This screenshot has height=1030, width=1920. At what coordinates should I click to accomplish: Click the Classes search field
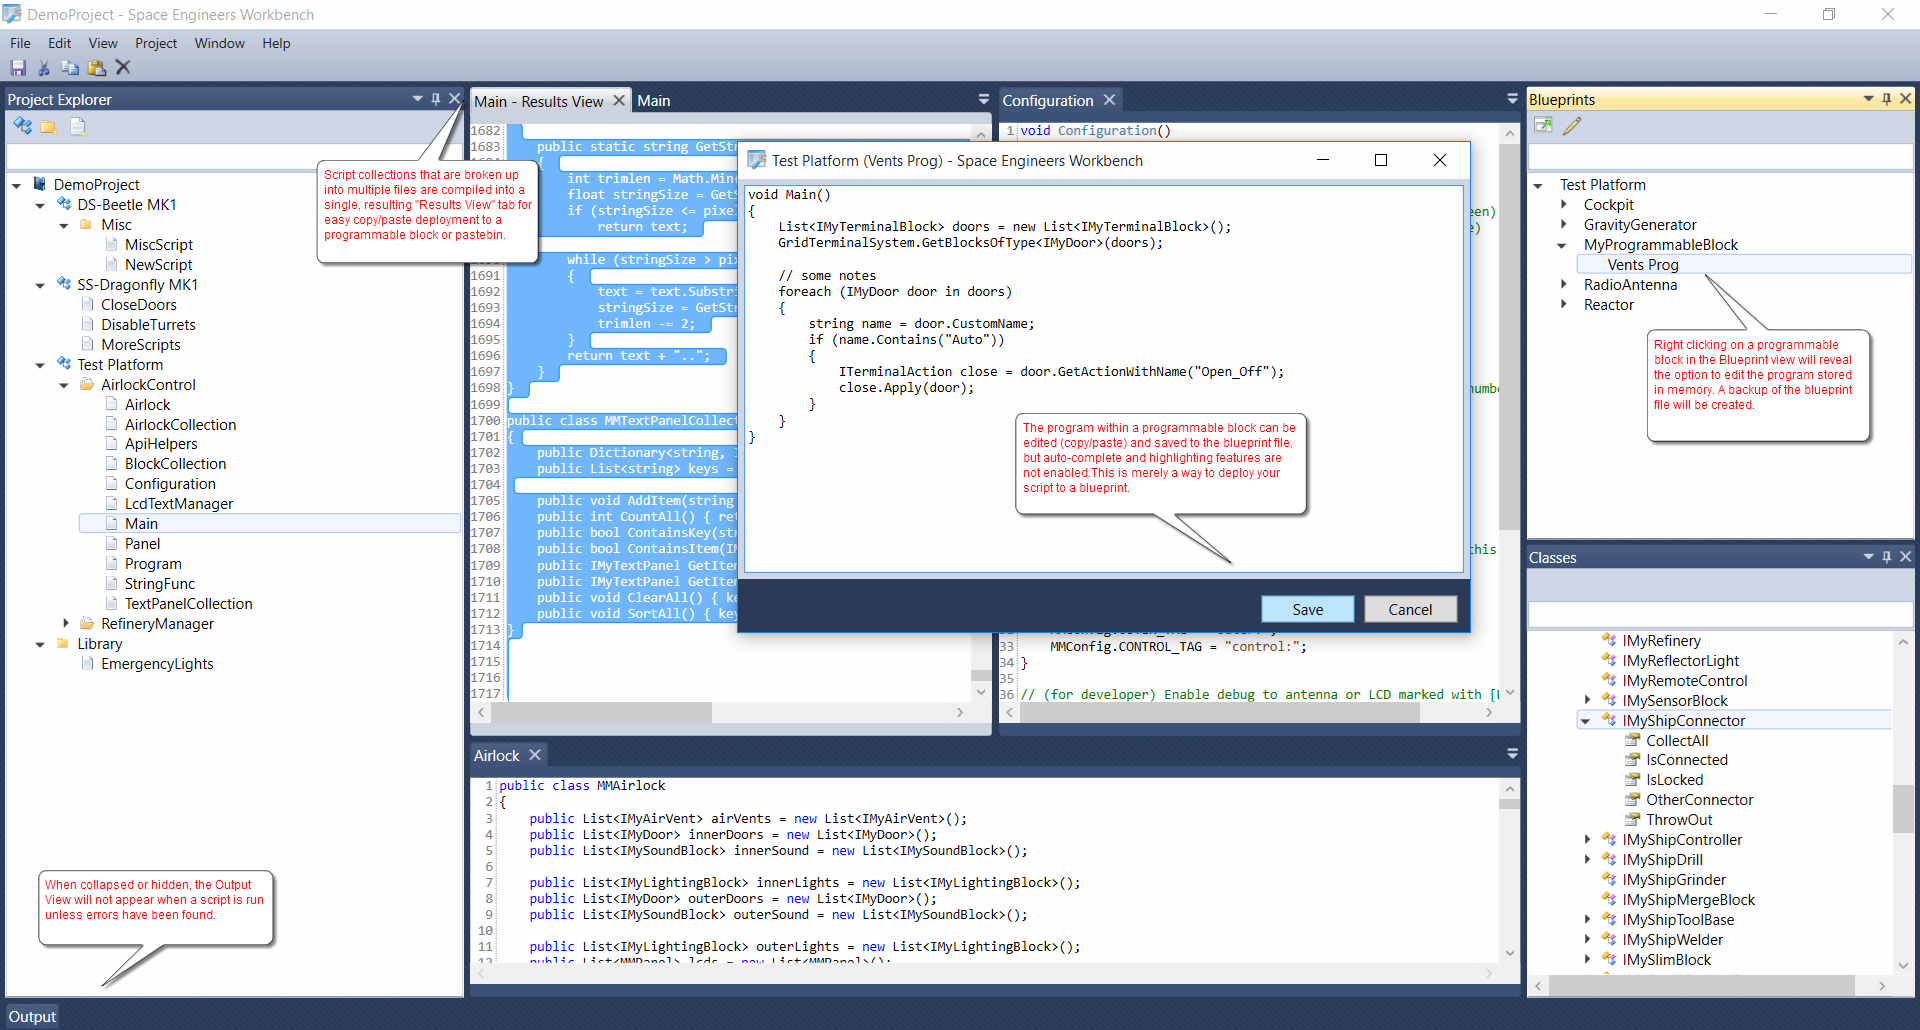1720,614
